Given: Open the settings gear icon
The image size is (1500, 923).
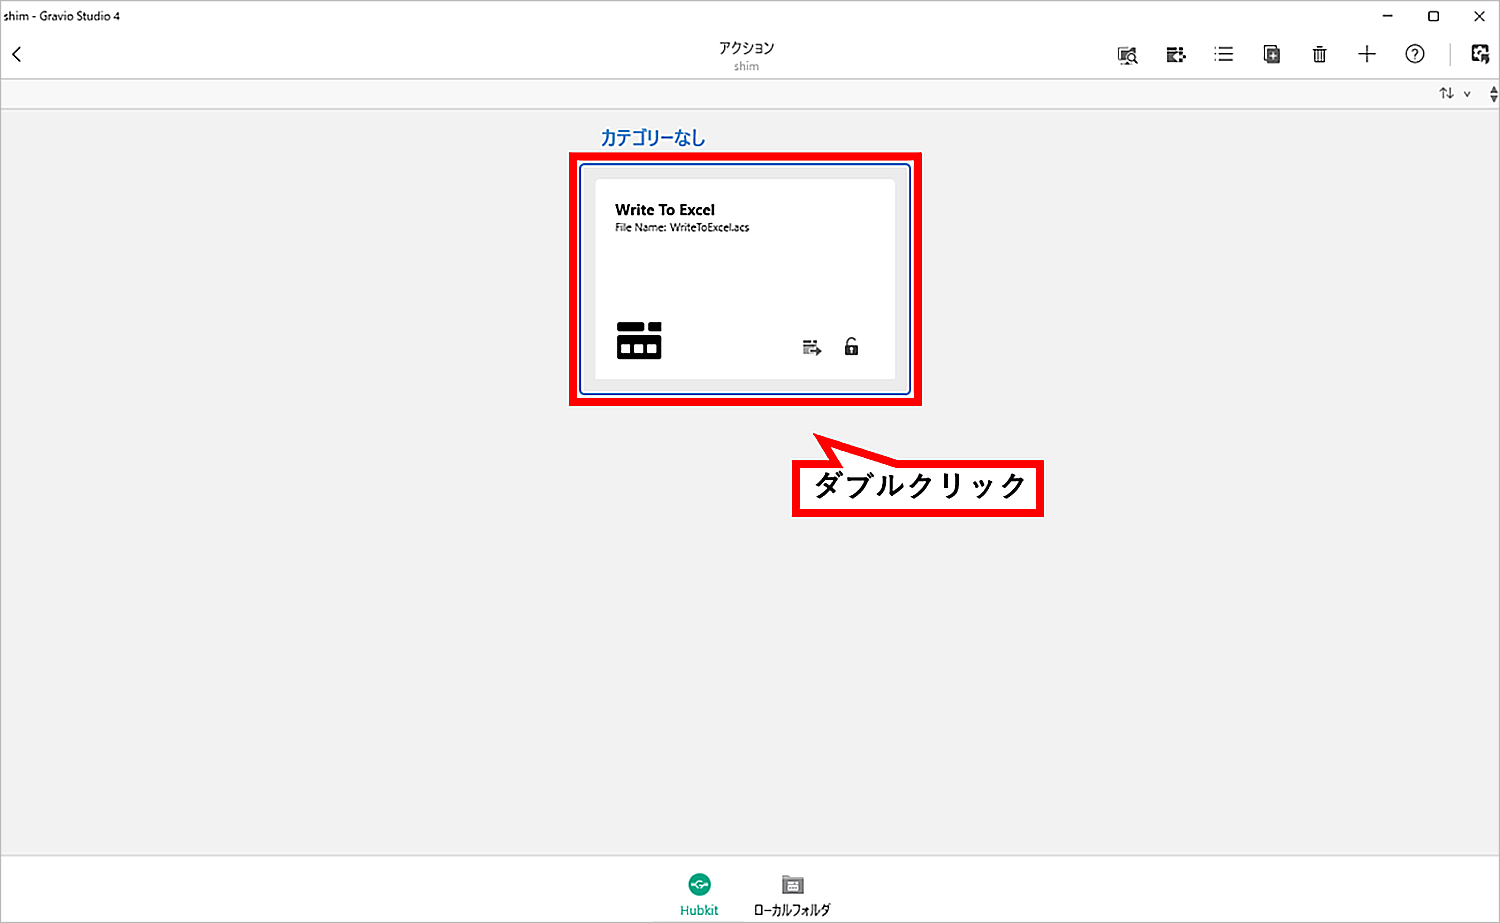Looking at the screenshot, I should [x=1480, y=54].
